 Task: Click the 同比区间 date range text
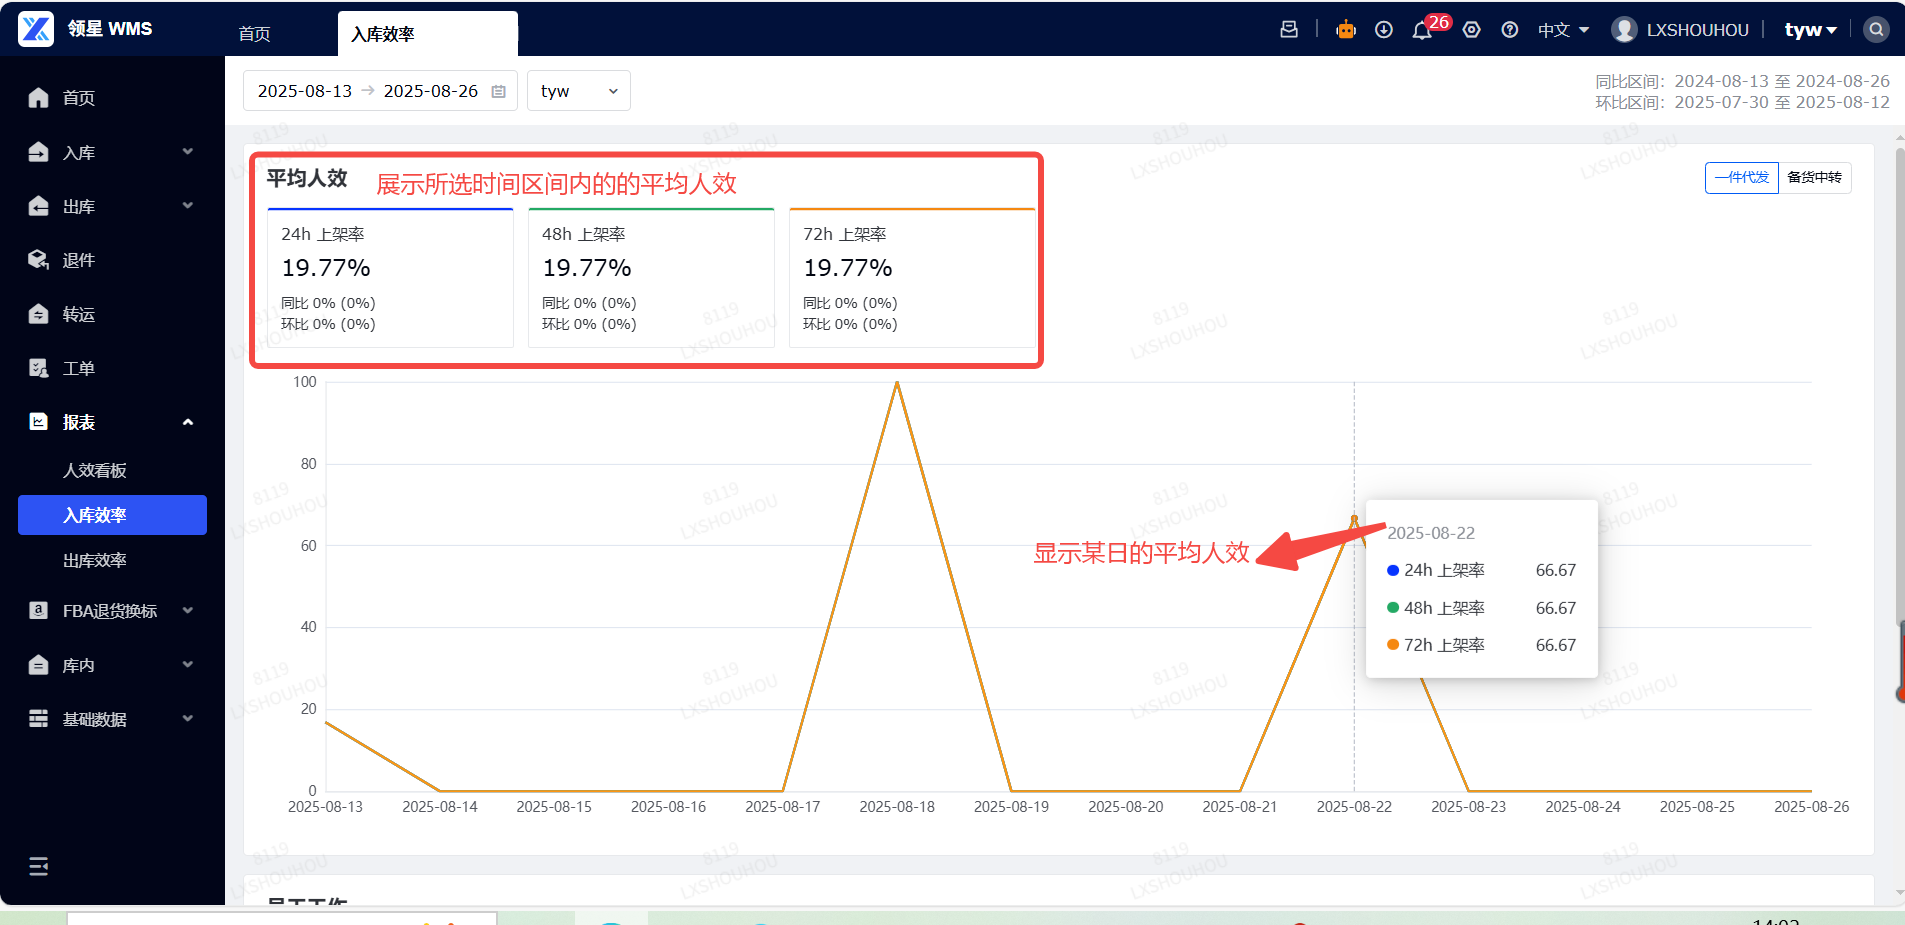pyautogui.click(x=1742, y=81)
